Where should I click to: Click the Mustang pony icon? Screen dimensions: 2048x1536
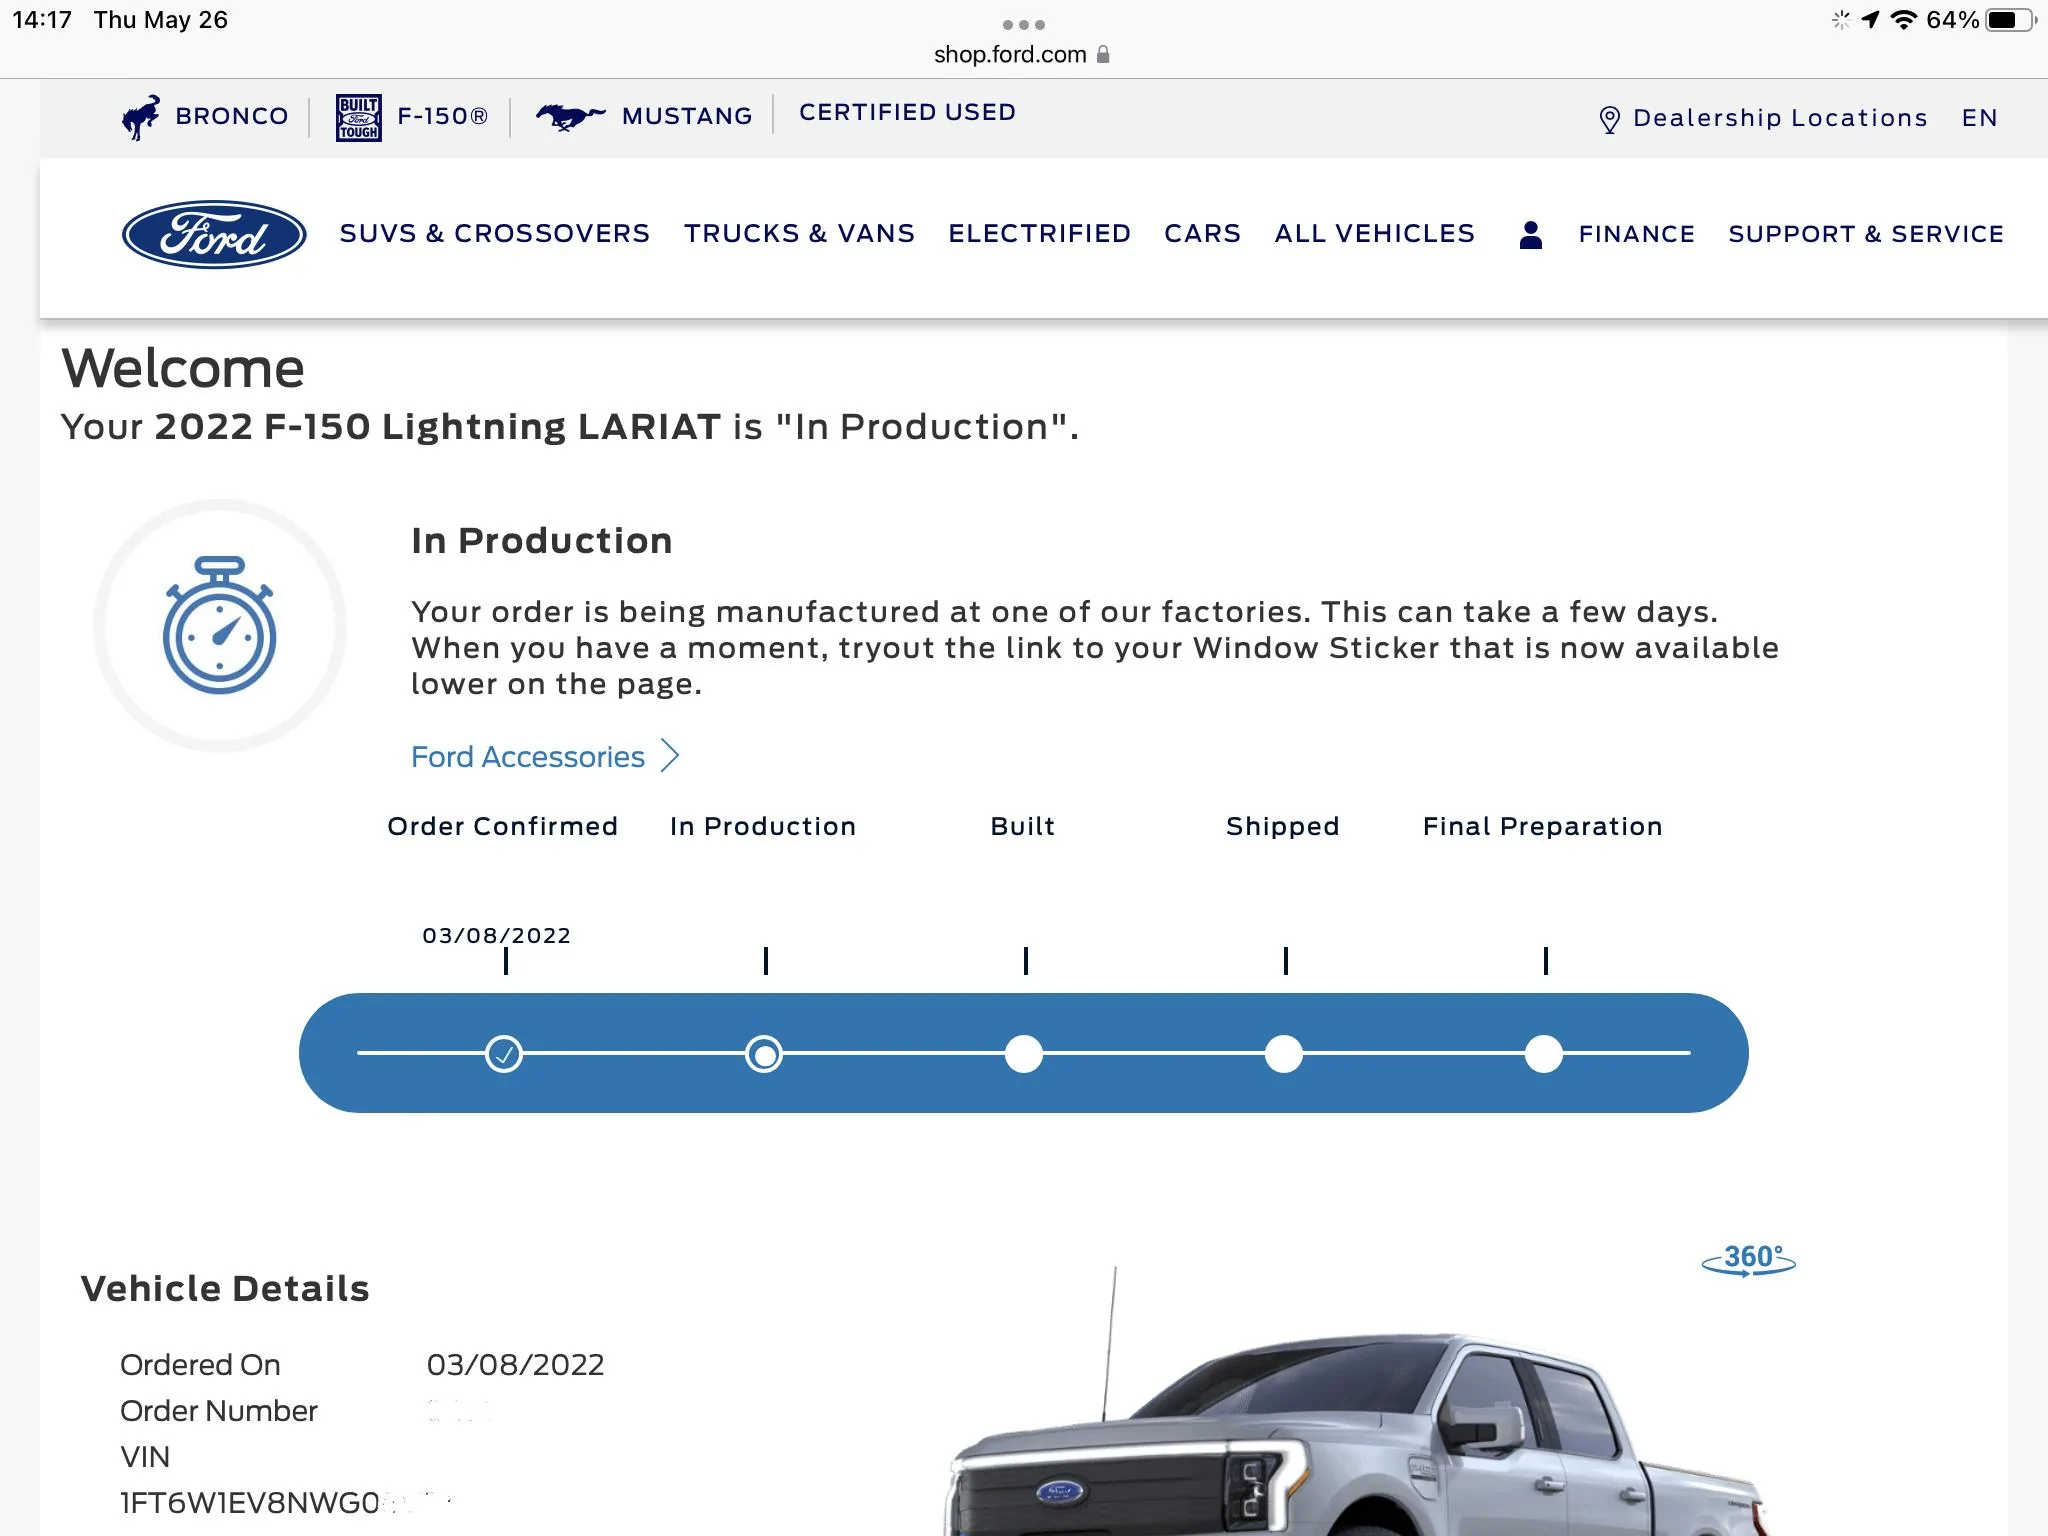(569, 116)
